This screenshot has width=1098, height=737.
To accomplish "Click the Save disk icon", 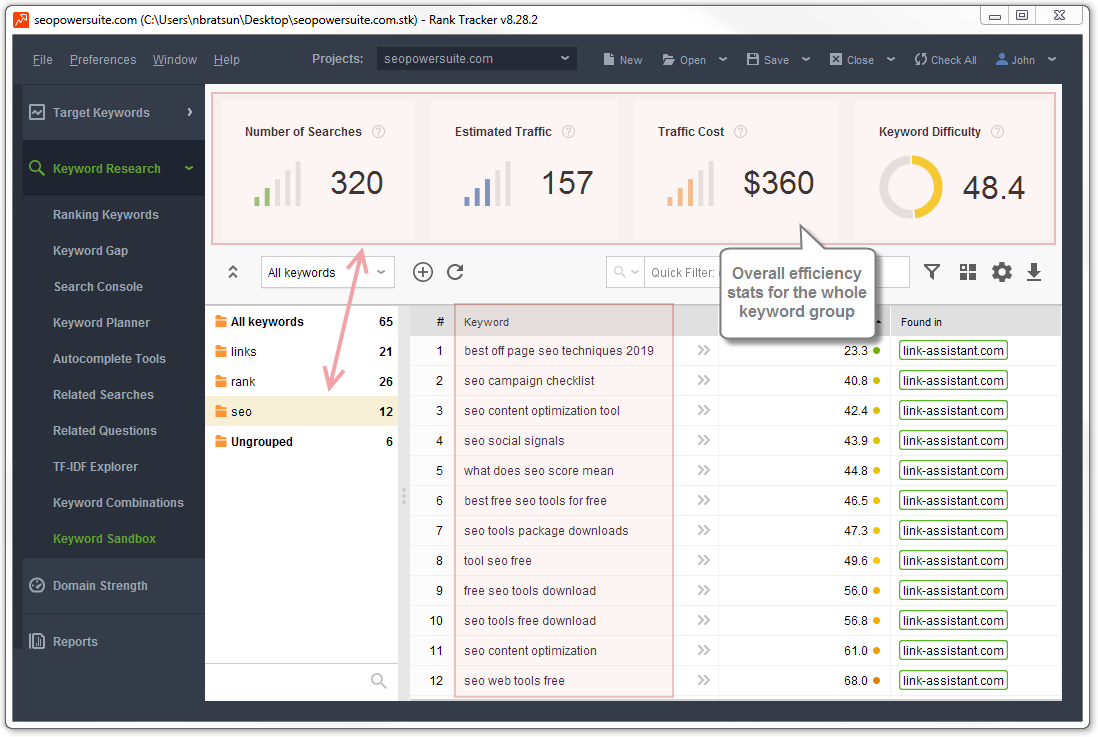I will click(x=753, y=60).
